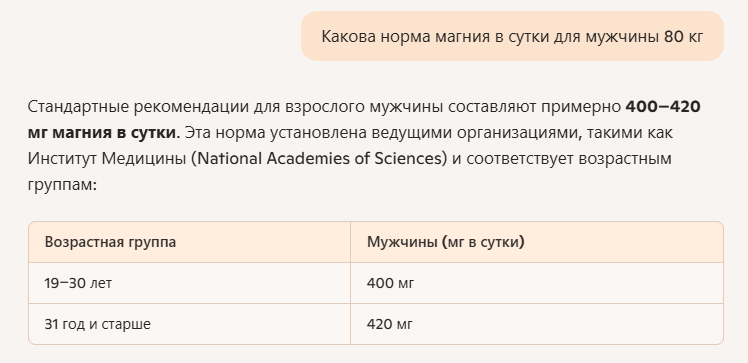This screenshot has height=363, width=748.
Task: Select the "19–30 лет" table cell
Action: coord(189,283)
